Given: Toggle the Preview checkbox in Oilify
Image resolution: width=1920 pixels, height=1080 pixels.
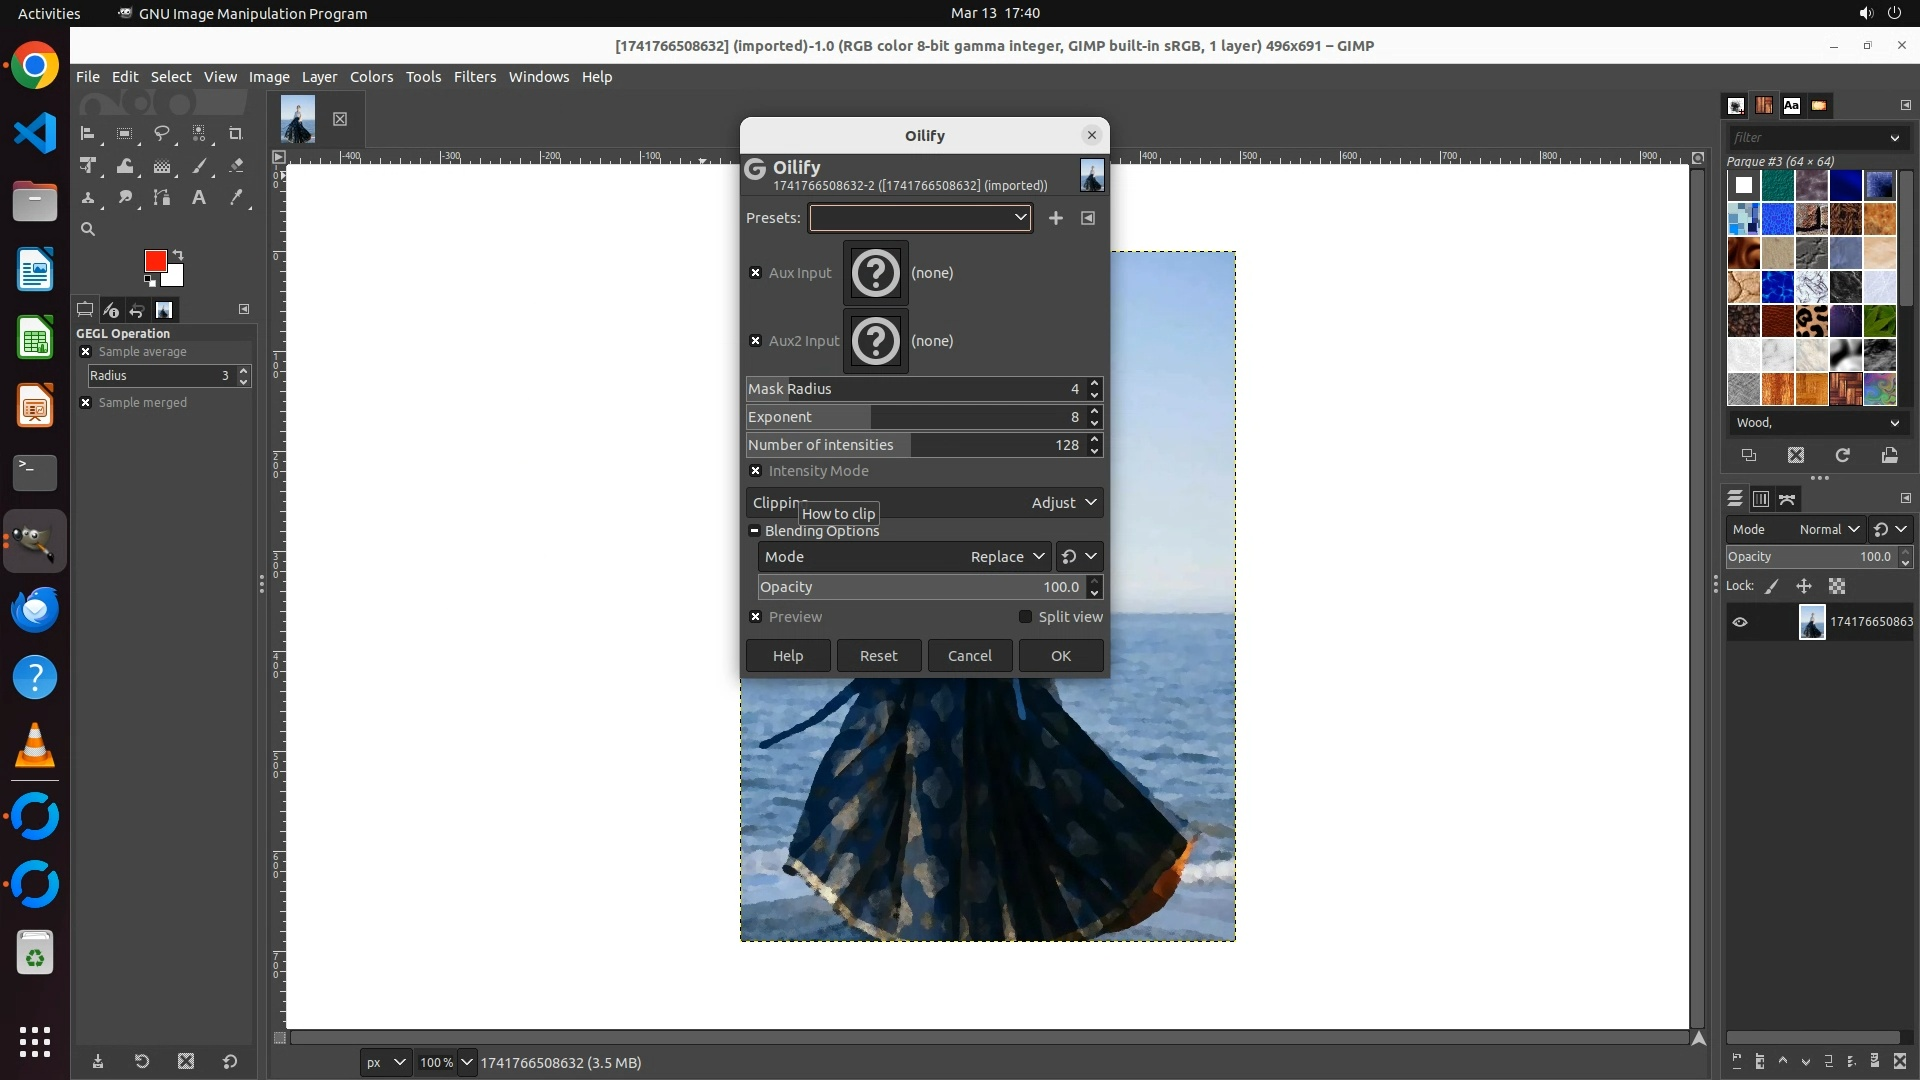Looking at the screenshot, I should (x=756, y=617).
